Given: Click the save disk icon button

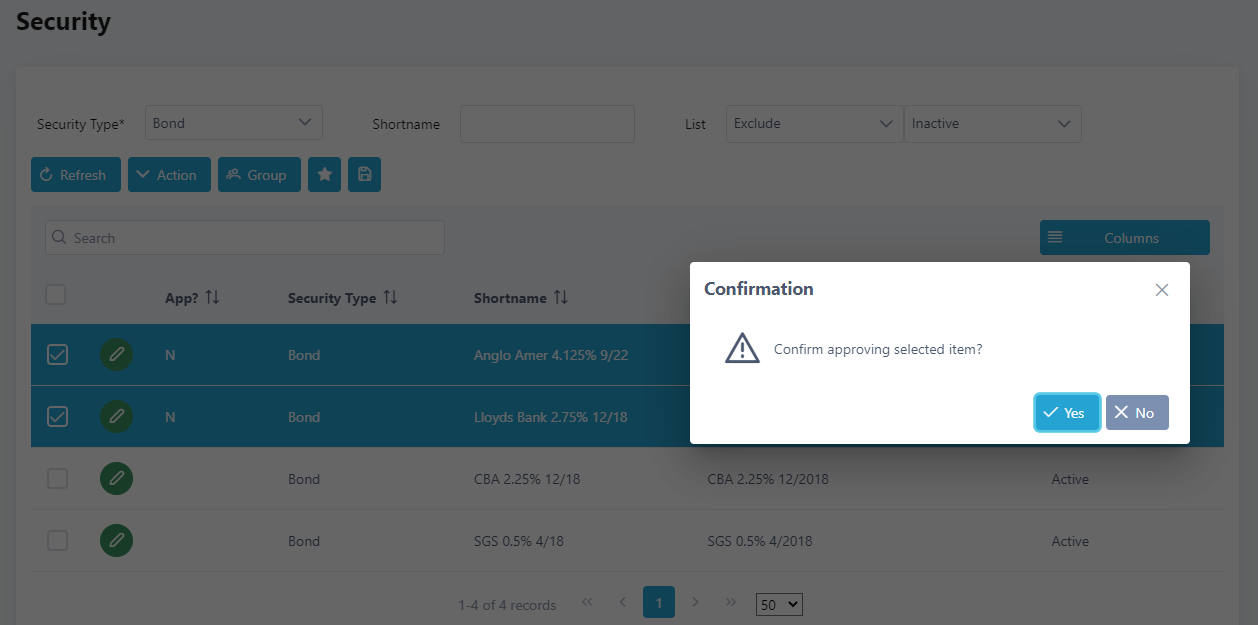Looking at the screenshot, I should 364,175.
